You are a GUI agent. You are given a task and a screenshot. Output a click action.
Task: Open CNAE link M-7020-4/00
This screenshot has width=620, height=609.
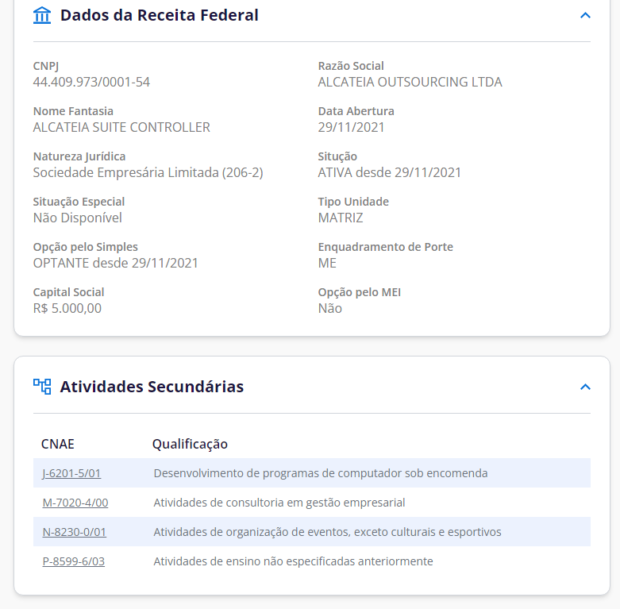coord(75,502)
